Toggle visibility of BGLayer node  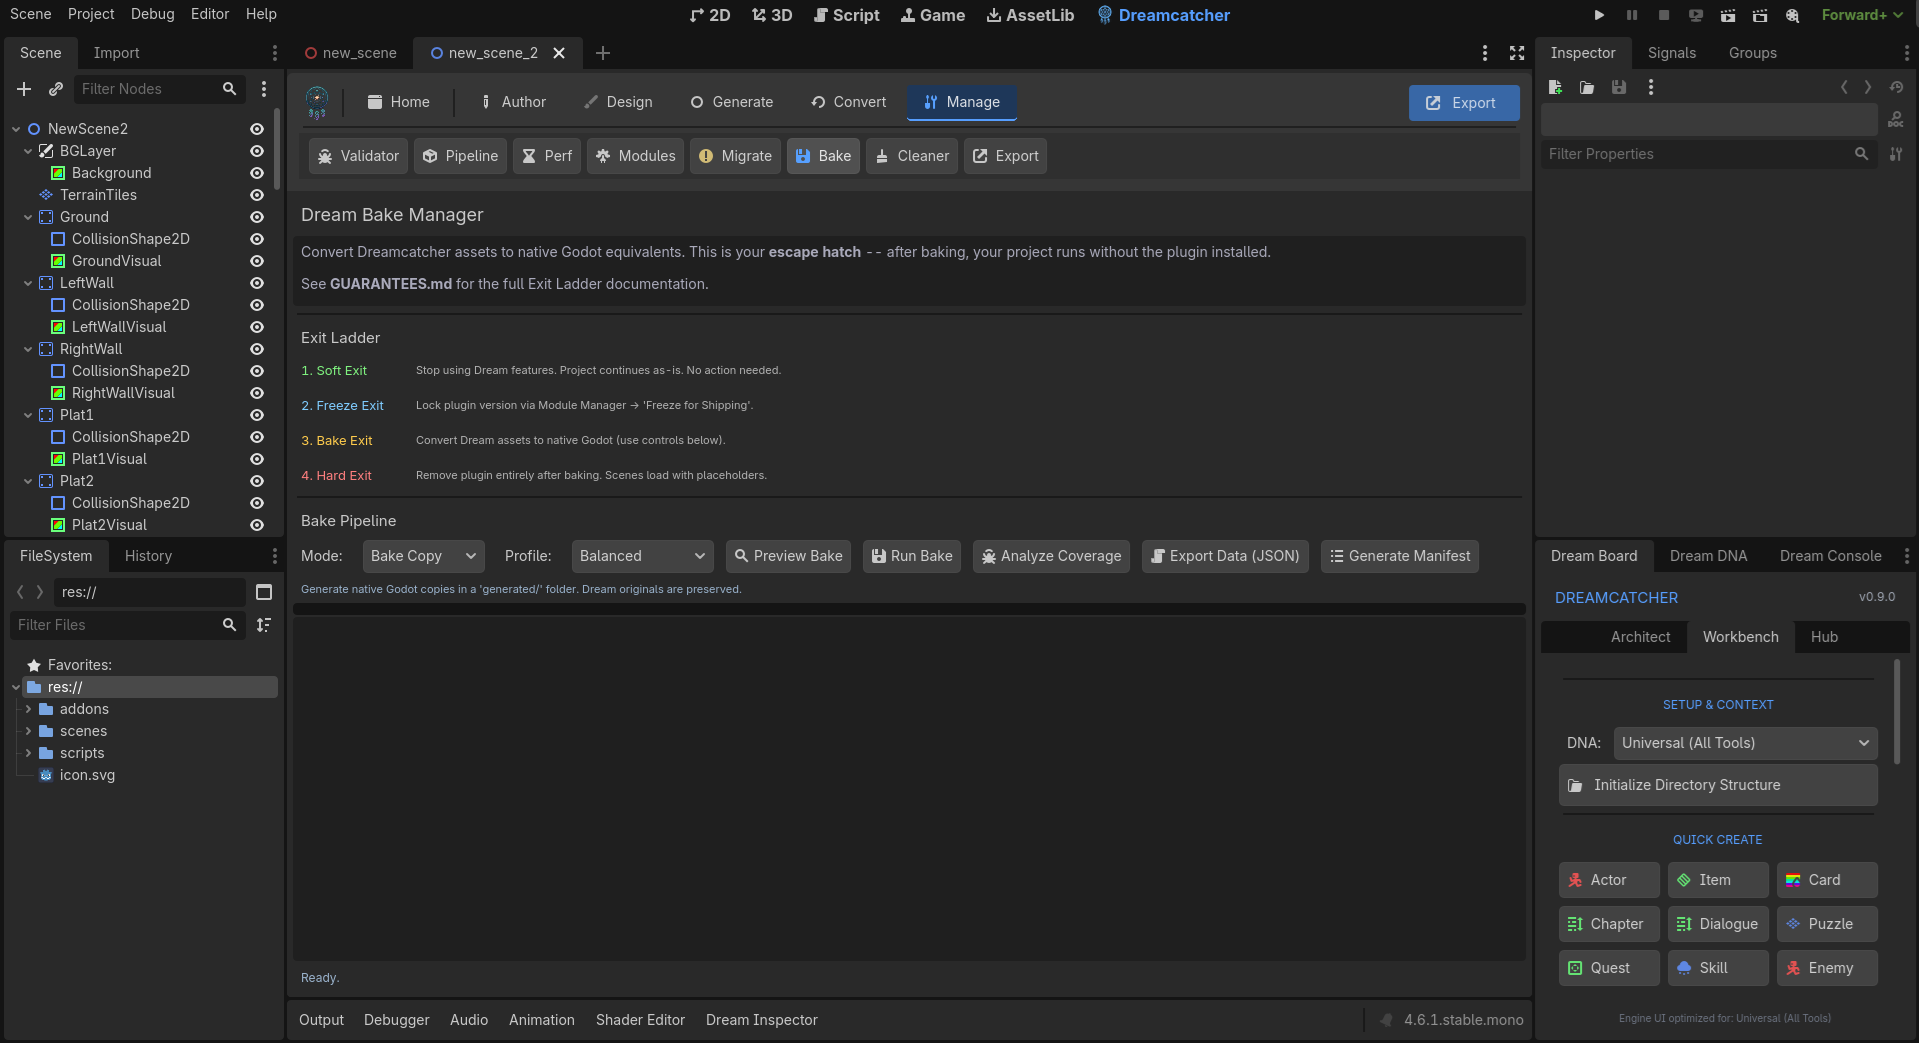click(257, 151)
